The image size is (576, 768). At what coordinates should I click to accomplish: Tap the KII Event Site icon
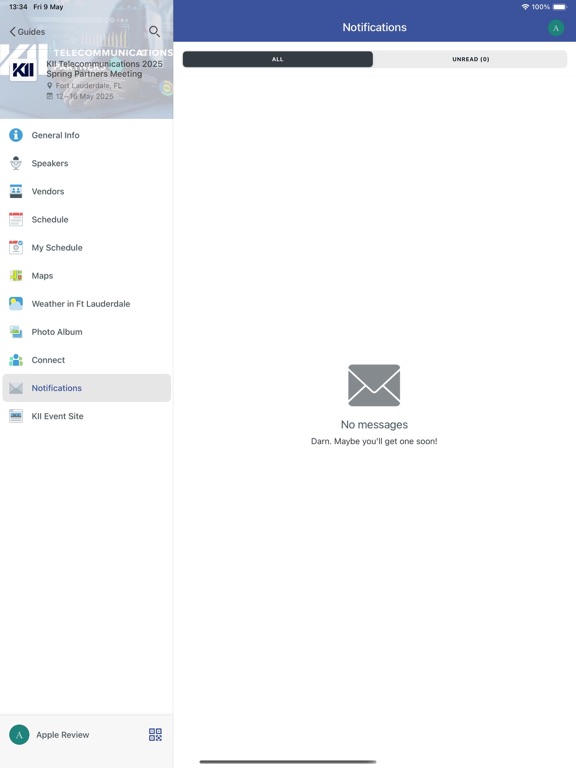pos(16,416)
